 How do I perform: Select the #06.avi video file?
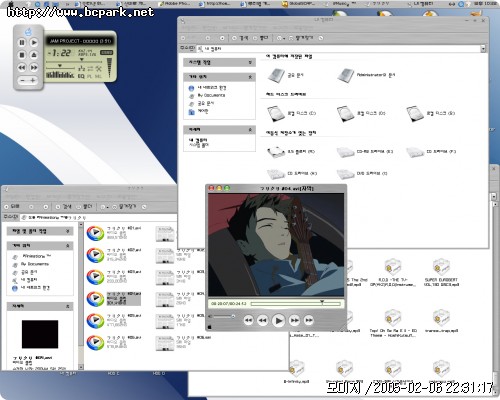[113, 343]
